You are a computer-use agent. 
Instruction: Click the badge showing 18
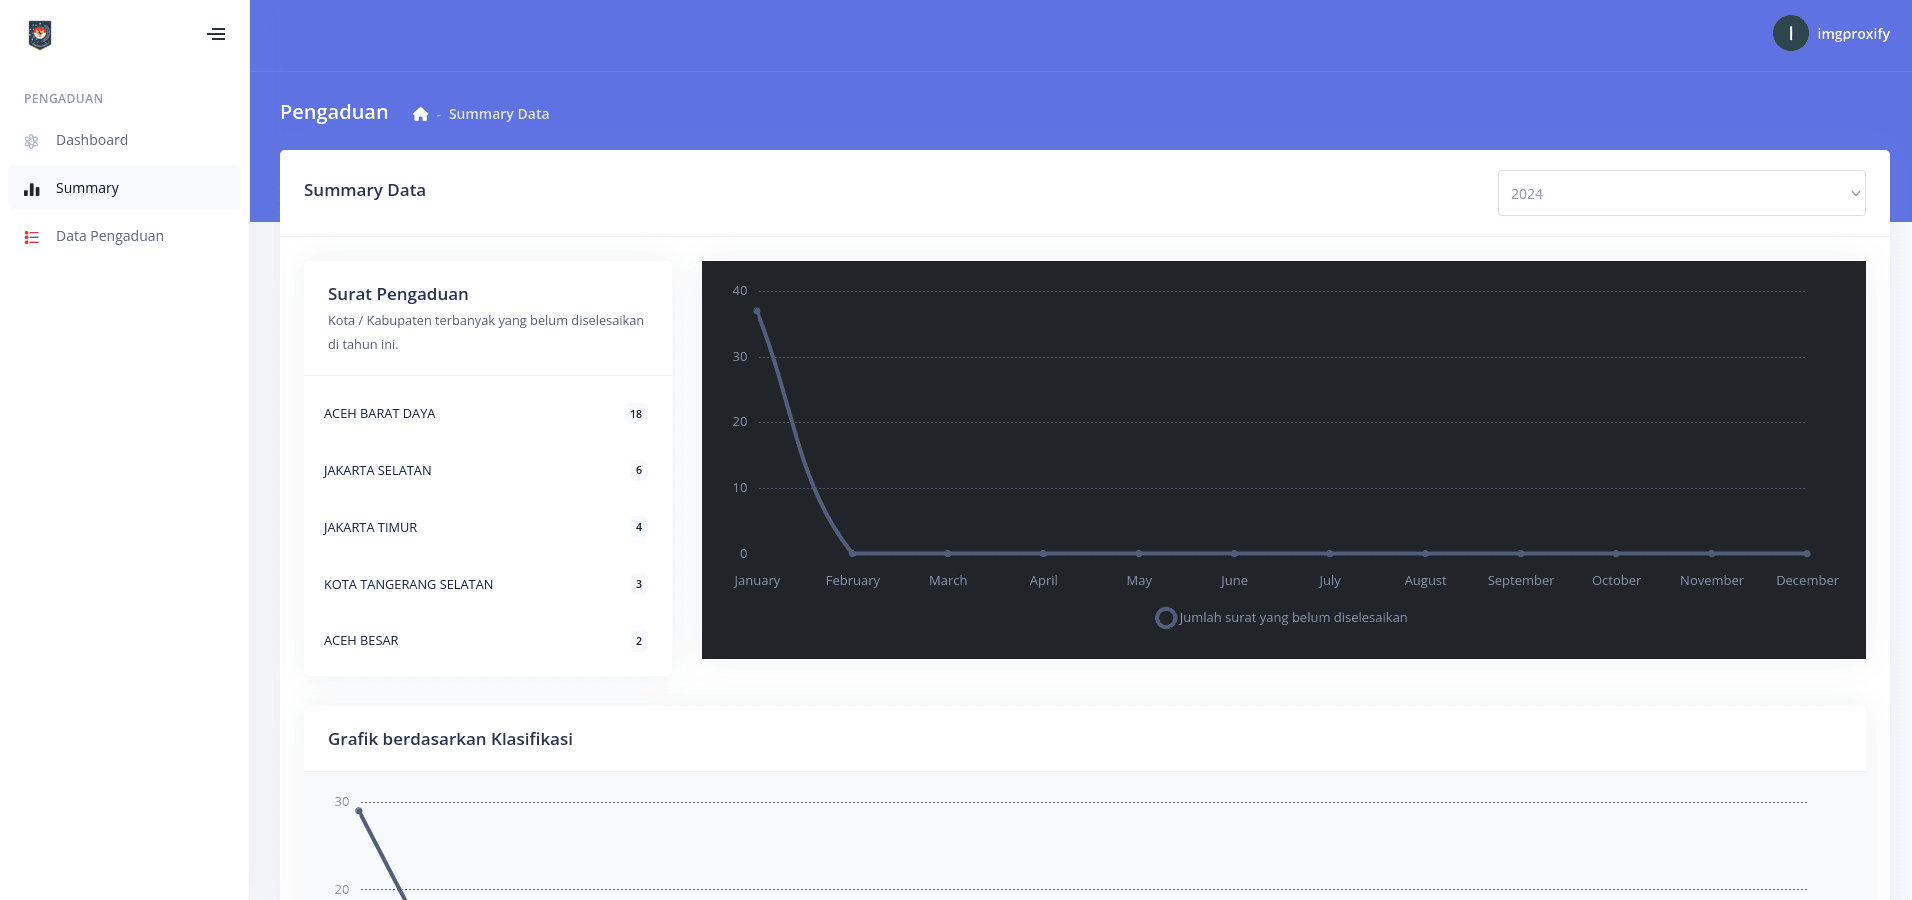click(636, 414)
